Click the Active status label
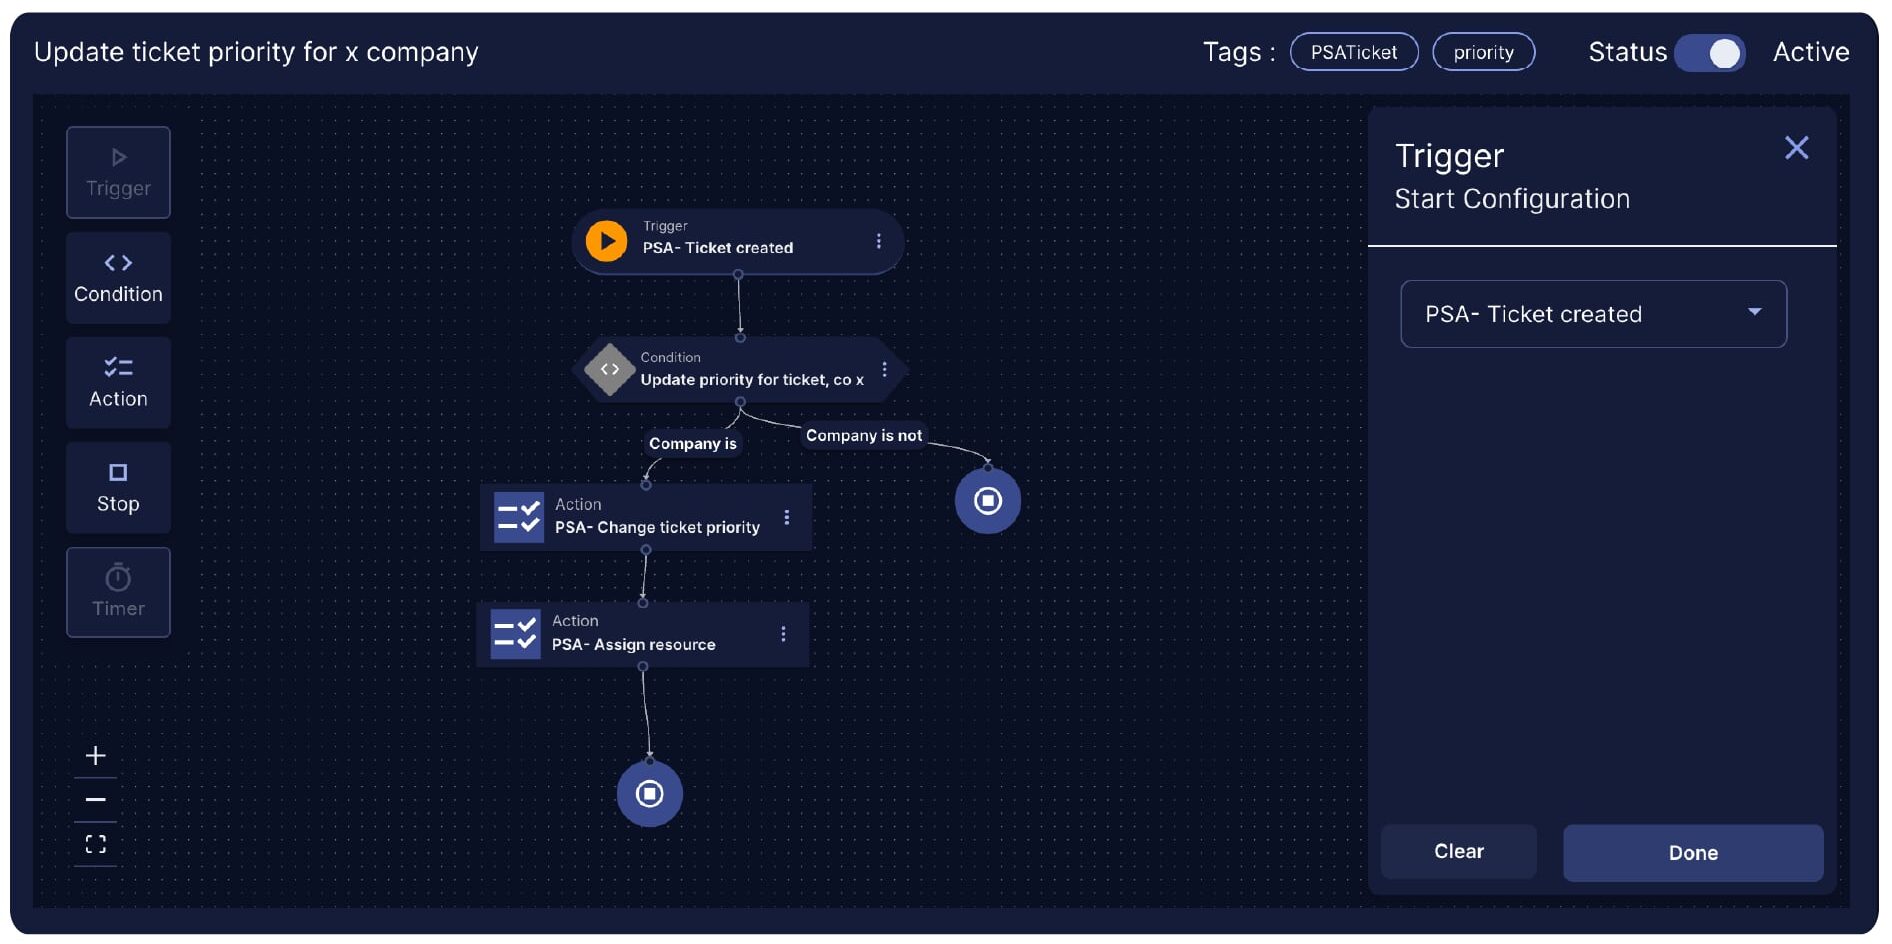 [1811, 52]
